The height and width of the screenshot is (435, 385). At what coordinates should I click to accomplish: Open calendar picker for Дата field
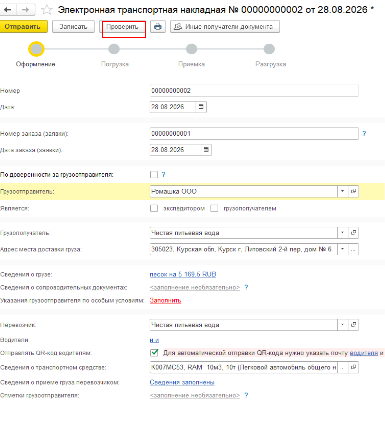click(x=201, y=107)
